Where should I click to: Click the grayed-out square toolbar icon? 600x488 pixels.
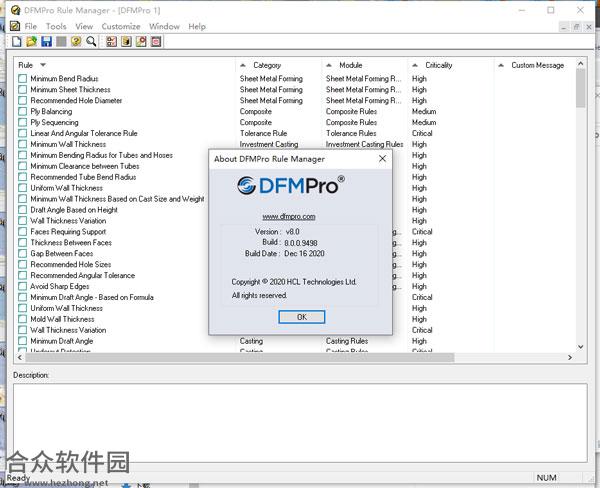61,41
